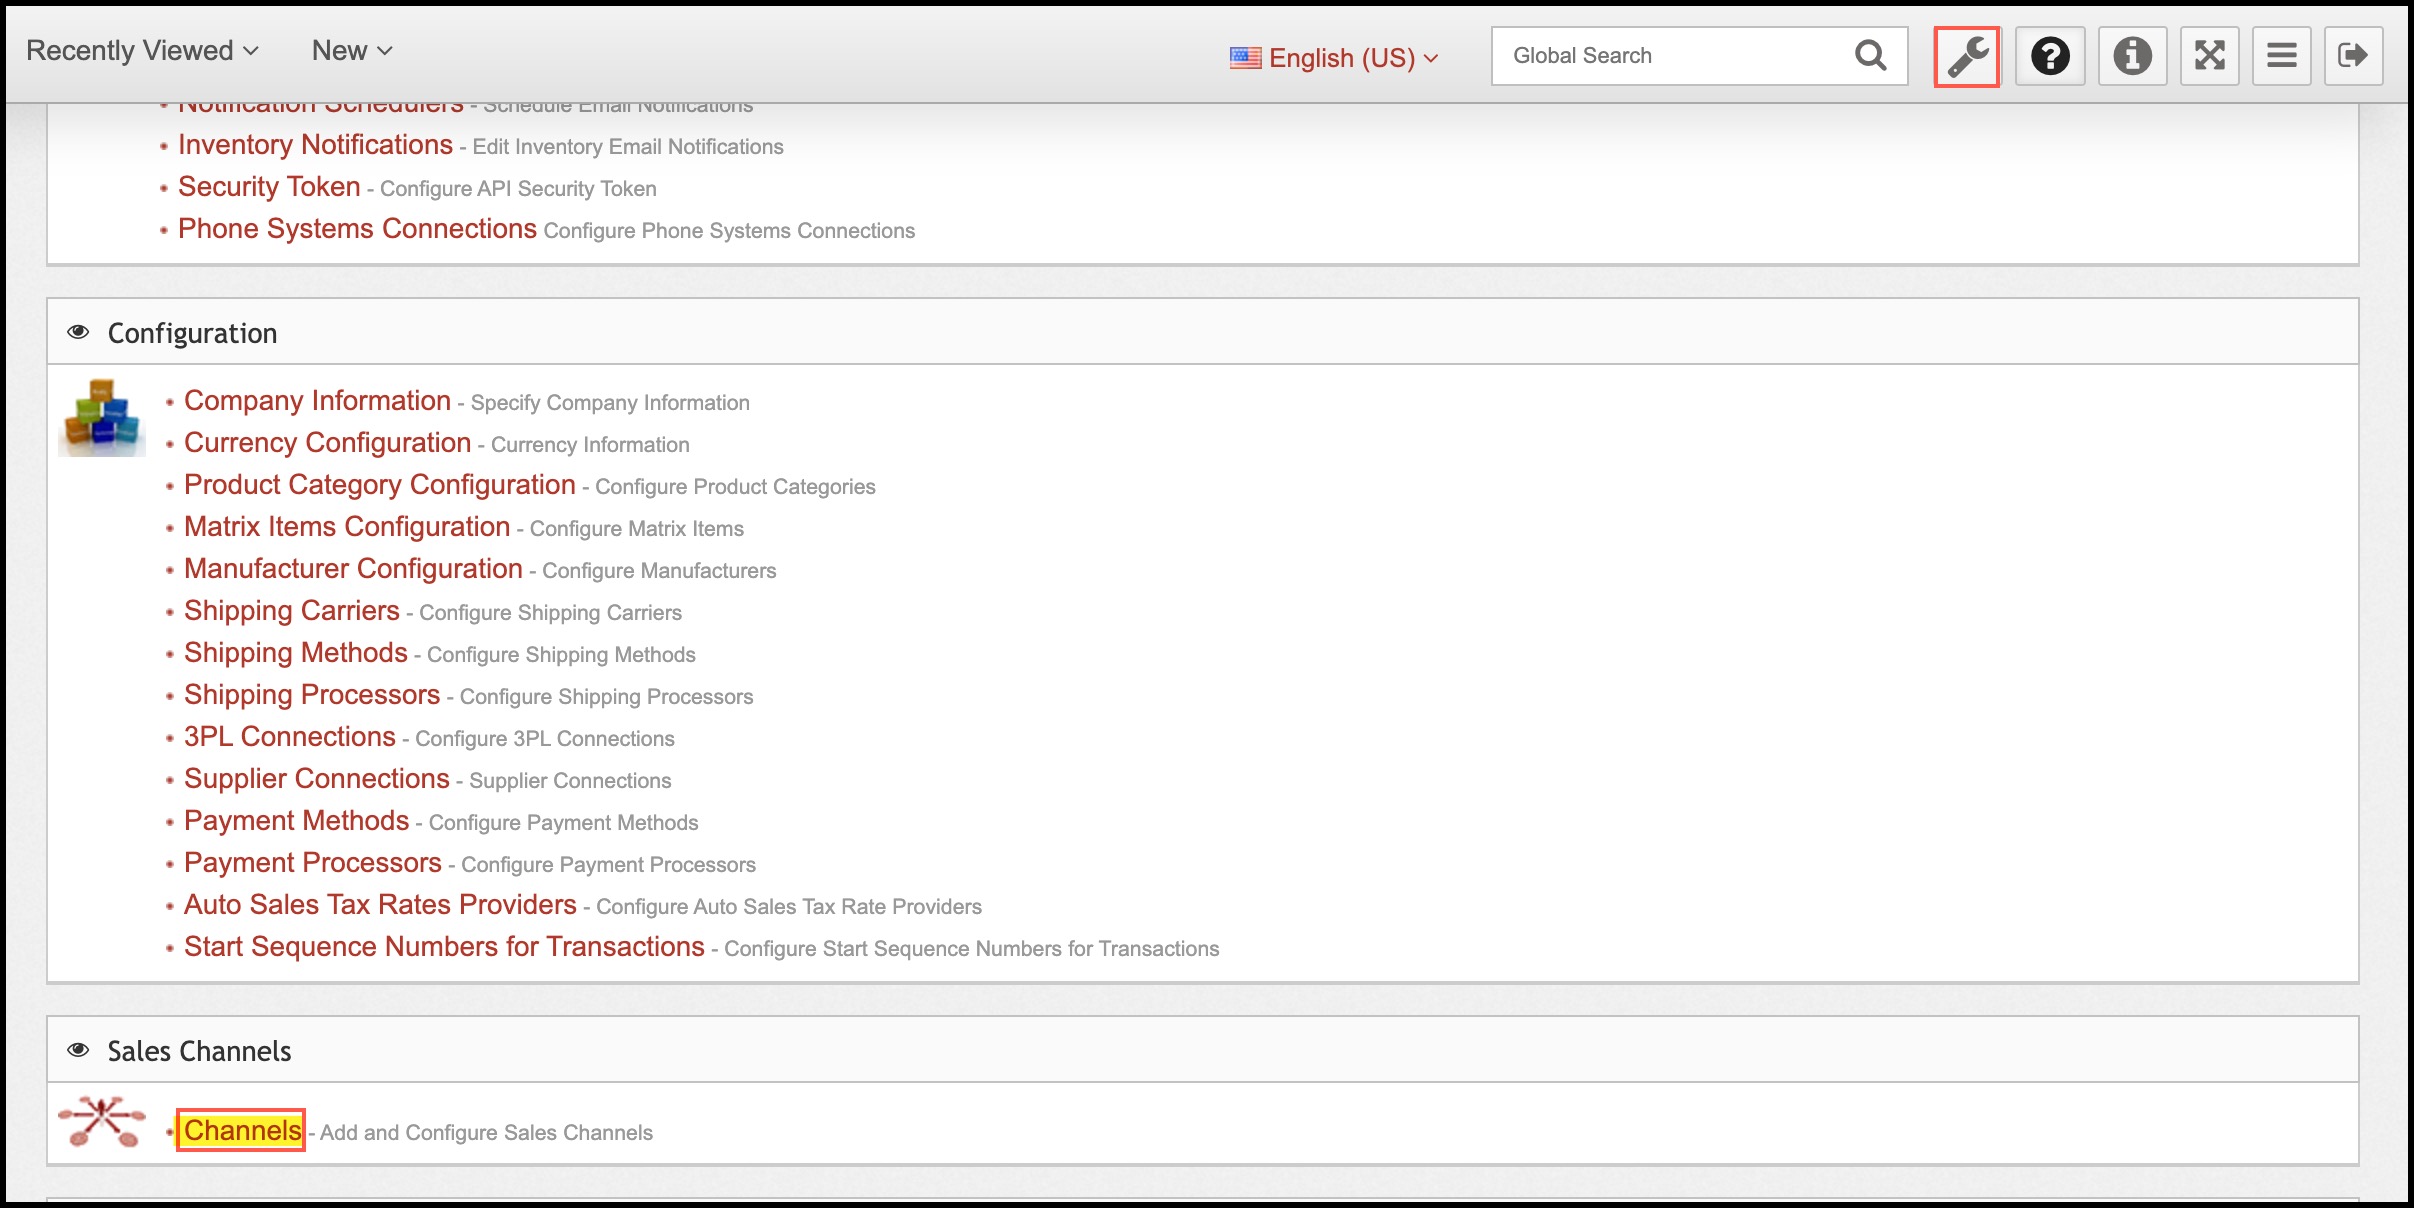Image resolution: width=2414 pixels, height=1208 pixels.
Task: Click the logout arrow icon
Action: [2353, 56]
